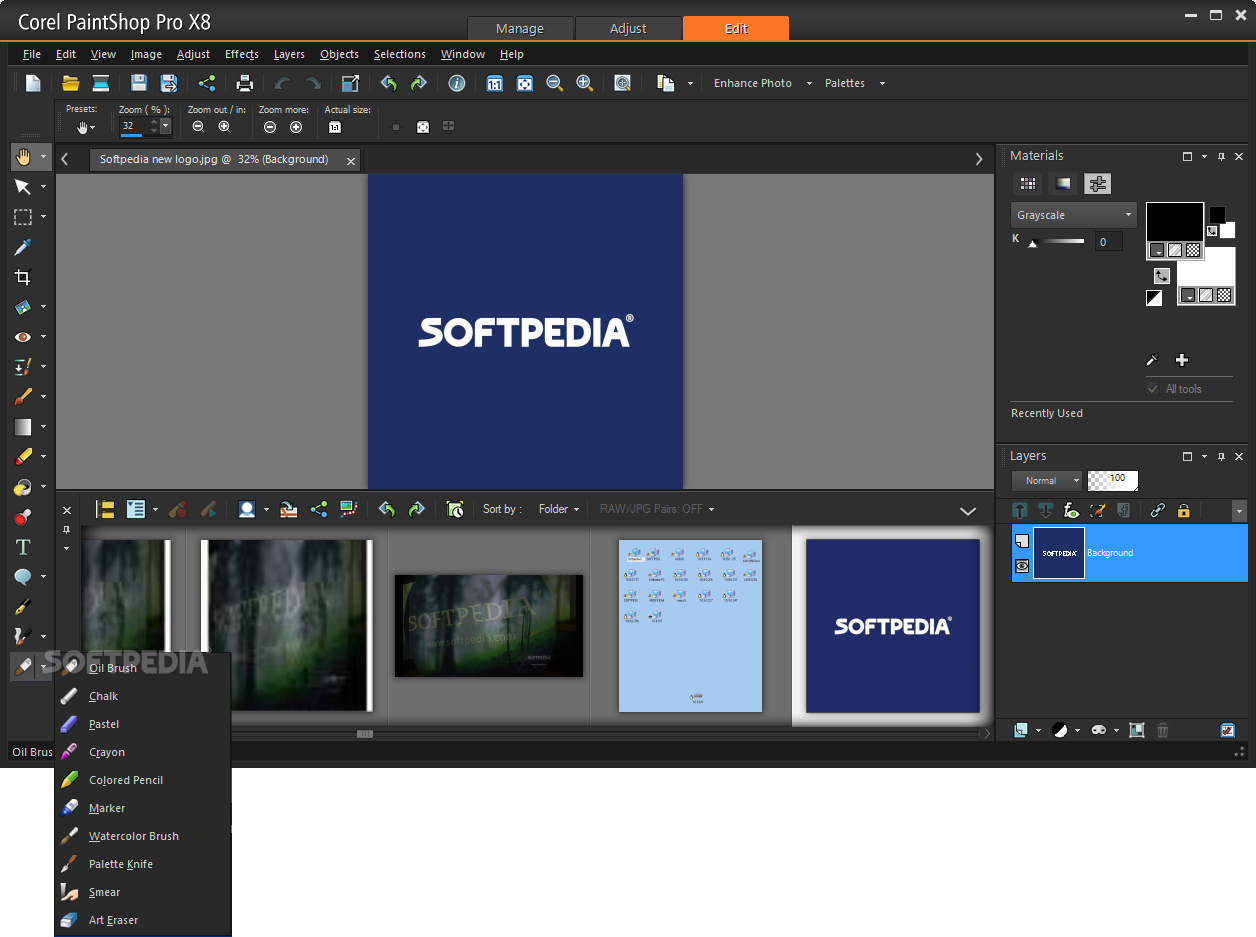Click the Open folder icon
This screenshot has height=937, width=1256.
click(x=71, y=83)
